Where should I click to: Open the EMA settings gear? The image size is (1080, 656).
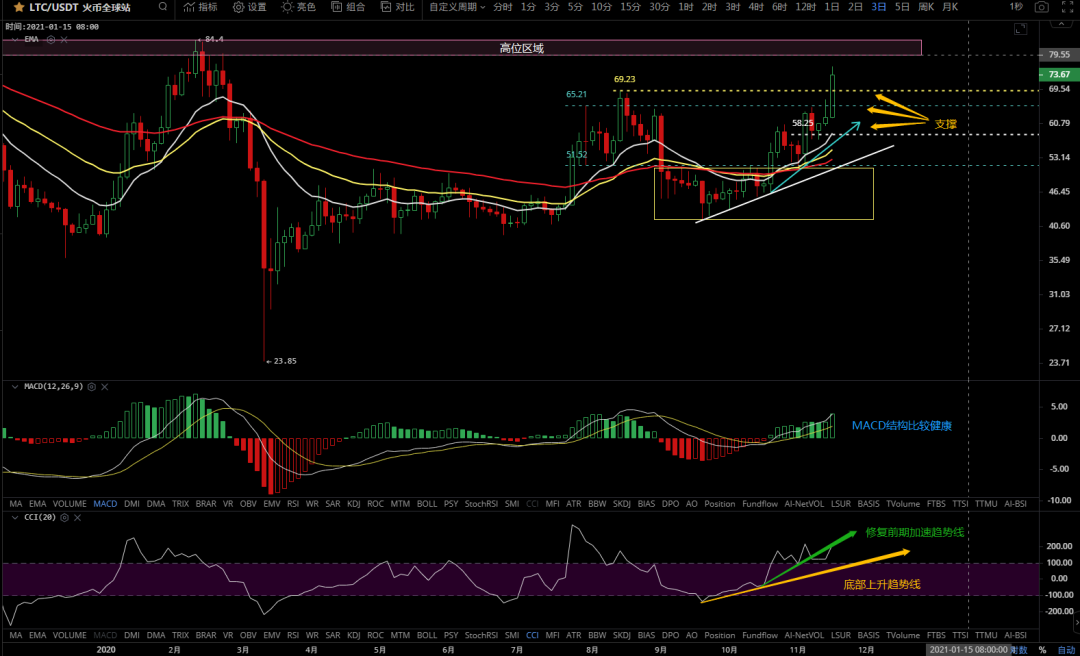[51, 39]
